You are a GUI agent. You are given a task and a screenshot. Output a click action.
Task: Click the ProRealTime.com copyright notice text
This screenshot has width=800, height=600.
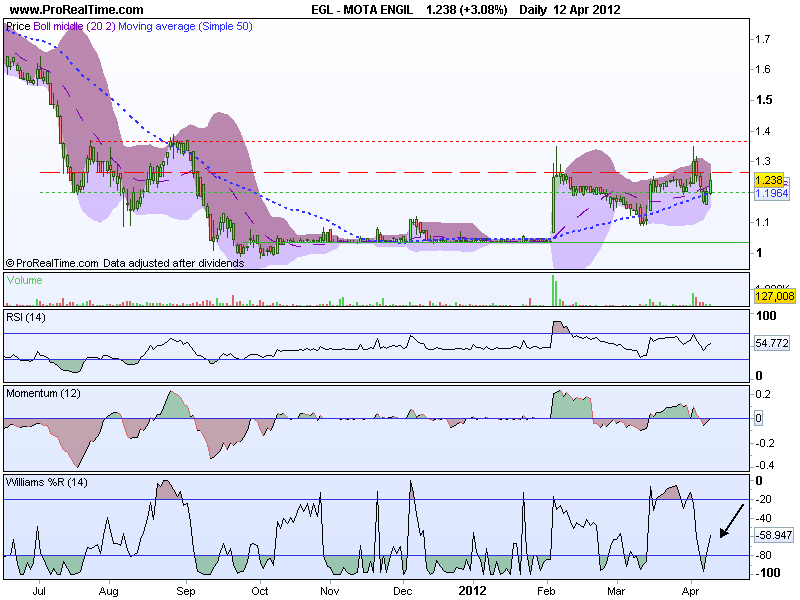(124, 263)
